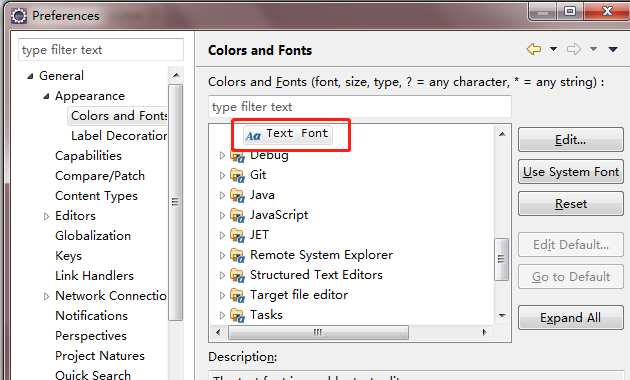Open the Keys preference page
This screenshot has height=380, width=630.
pyautogui.click(x=68, y=256)
